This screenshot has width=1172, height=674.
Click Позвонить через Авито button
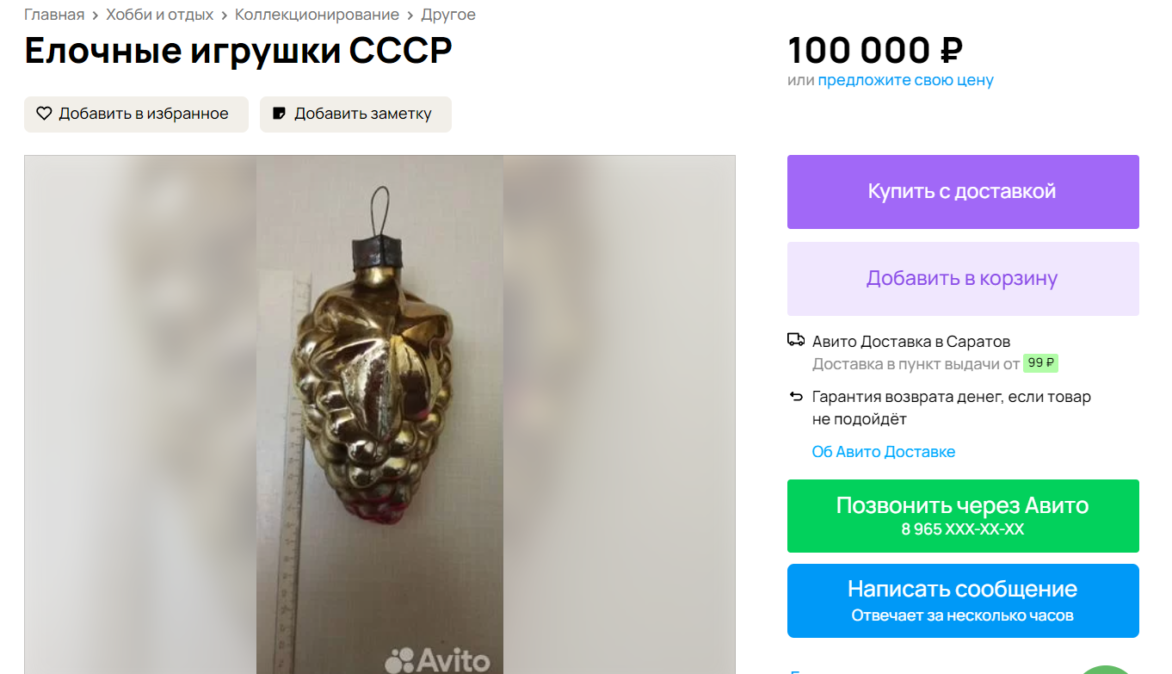pos(963,516)
